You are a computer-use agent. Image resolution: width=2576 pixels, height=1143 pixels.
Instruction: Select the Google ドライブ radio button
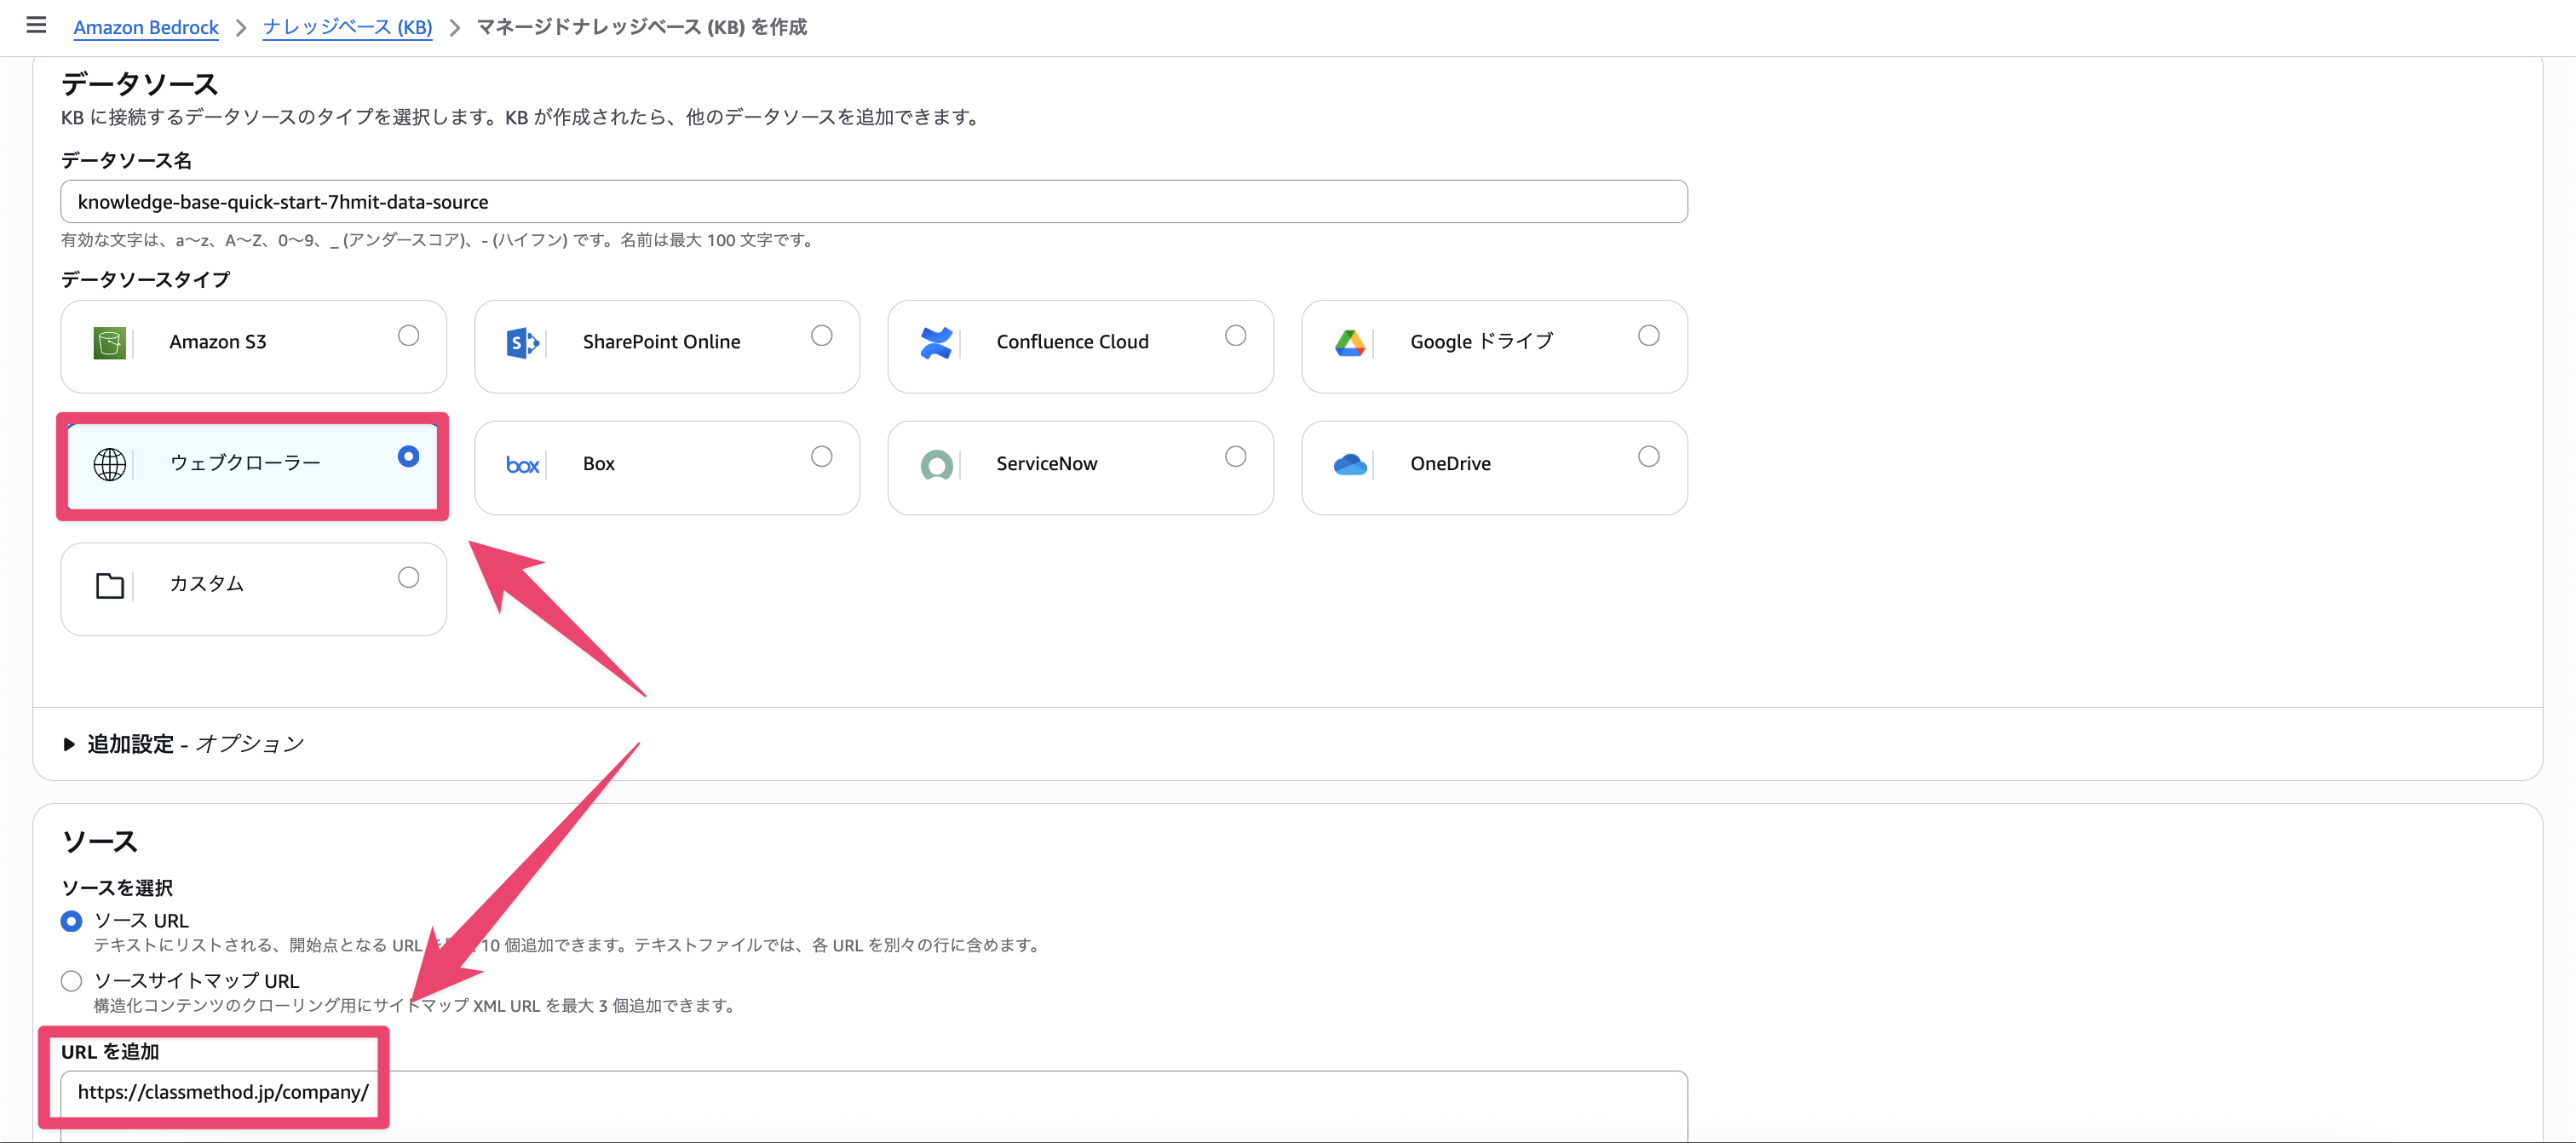point(1649,335)
